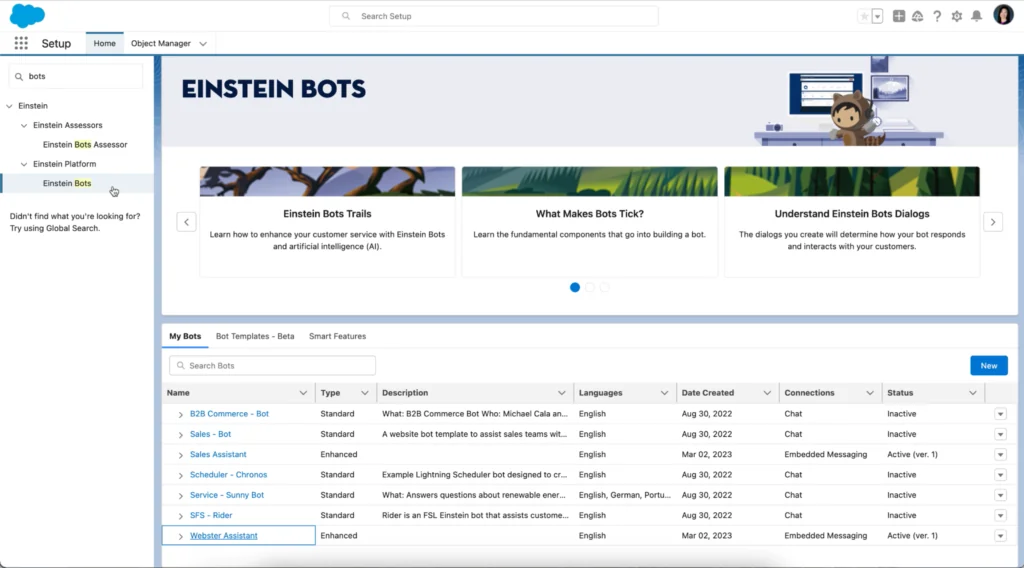
Task: Open the Sales - Bot link
Action: coord(210,434)
